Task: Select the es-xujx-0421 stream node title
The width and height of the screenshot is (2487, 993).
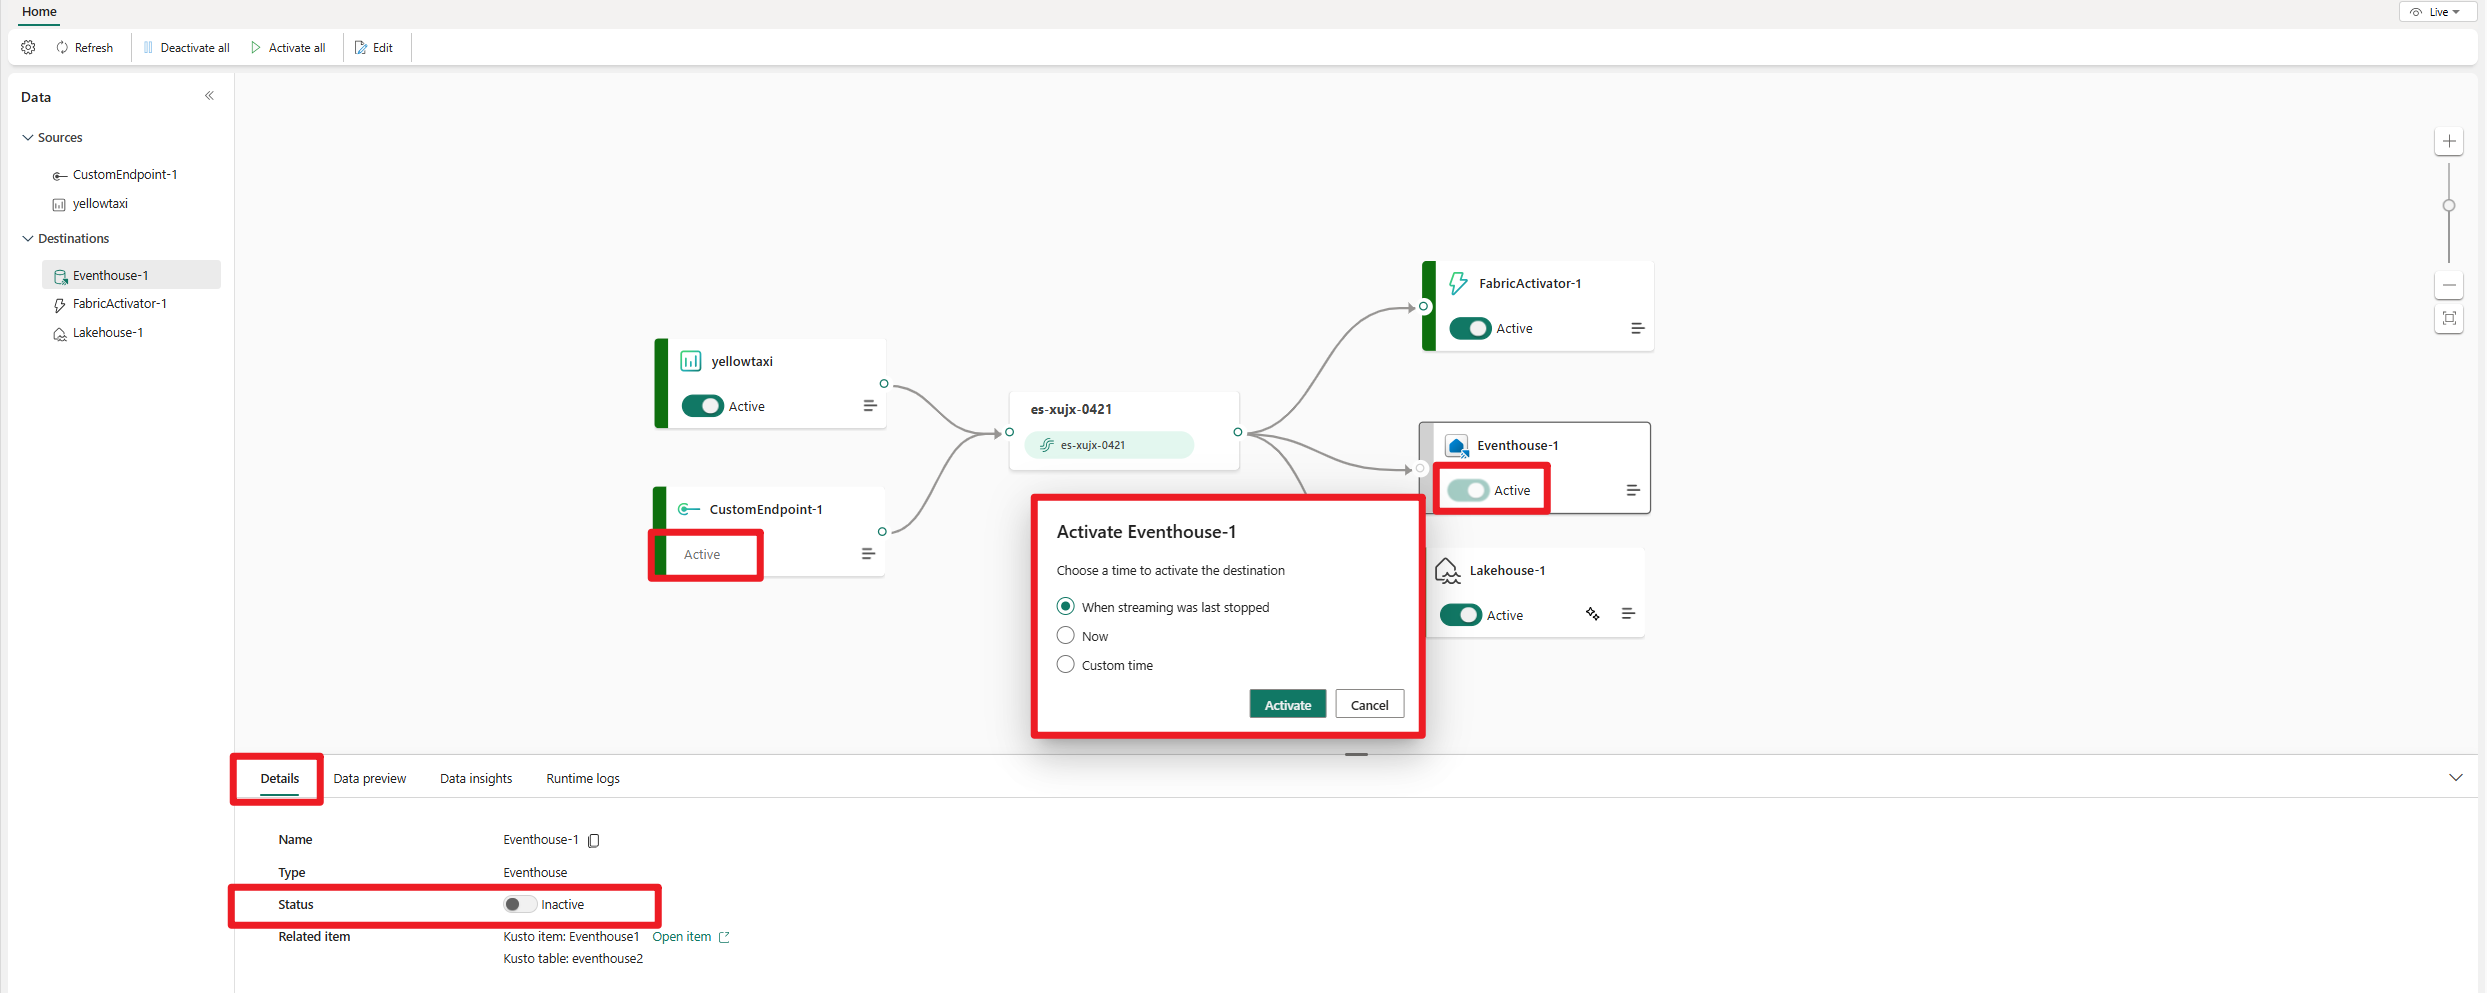Action: click(x=1071, y=409)
